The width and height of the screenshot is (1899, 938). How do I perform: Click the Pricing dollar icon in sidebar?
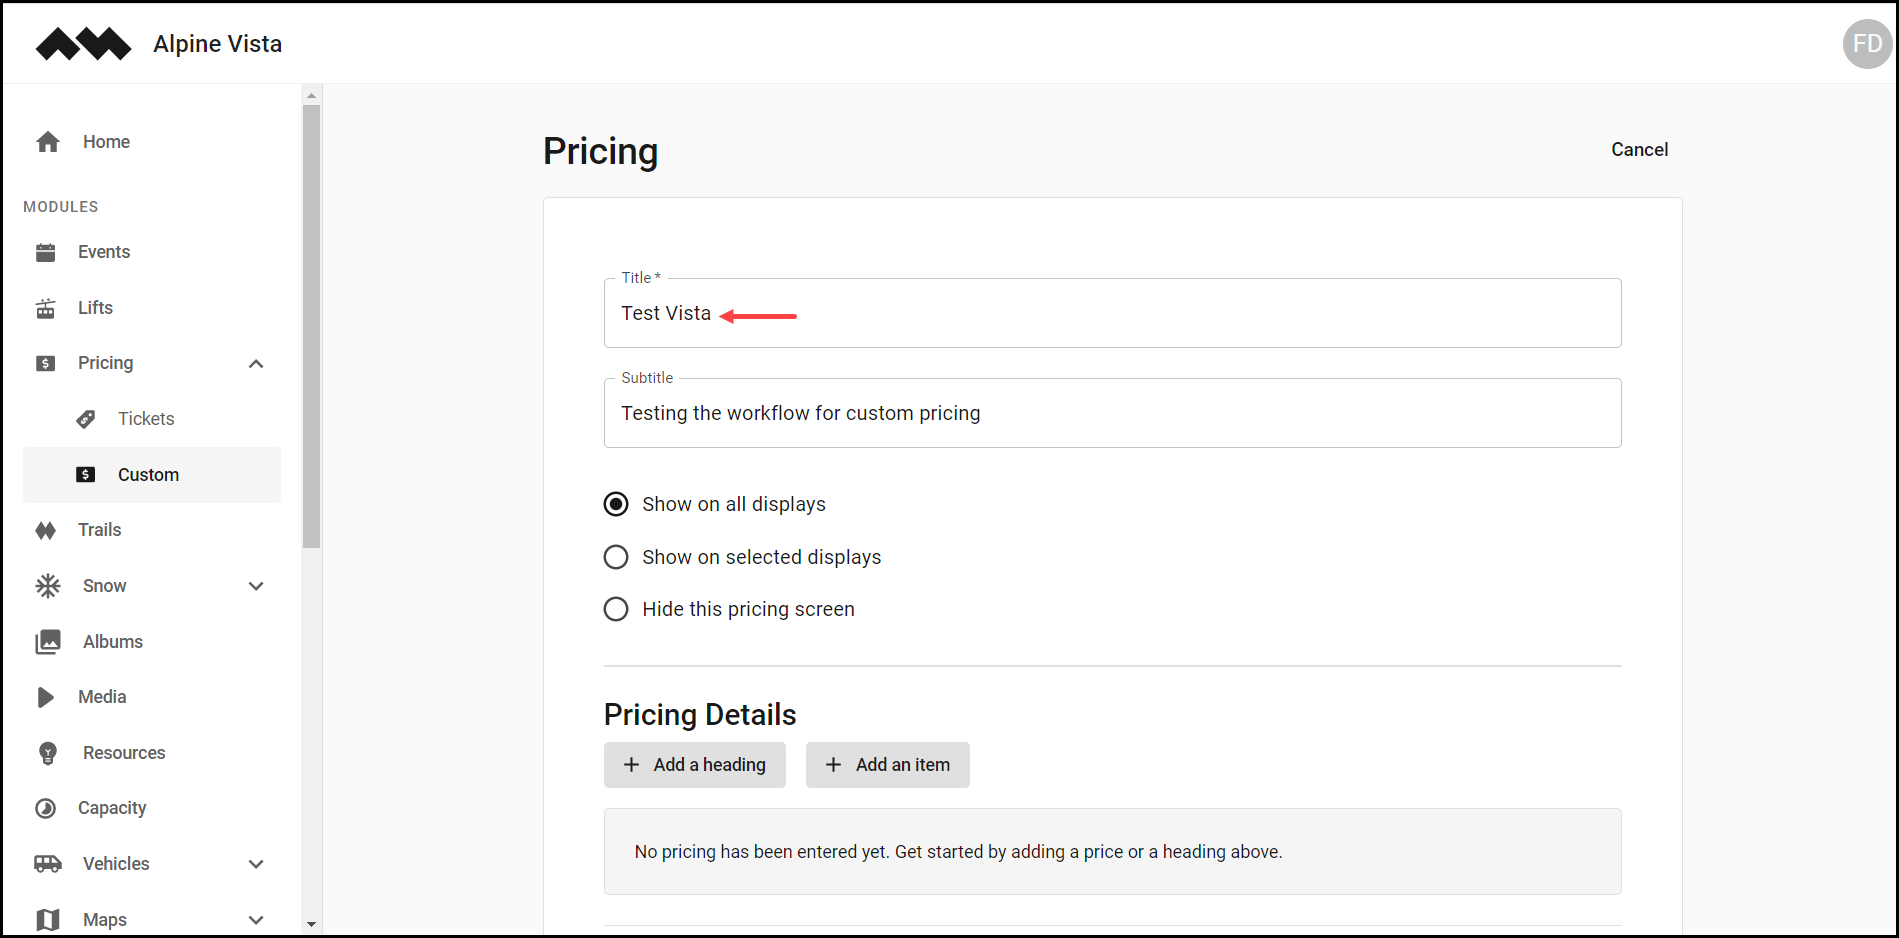tap(46, 363)
